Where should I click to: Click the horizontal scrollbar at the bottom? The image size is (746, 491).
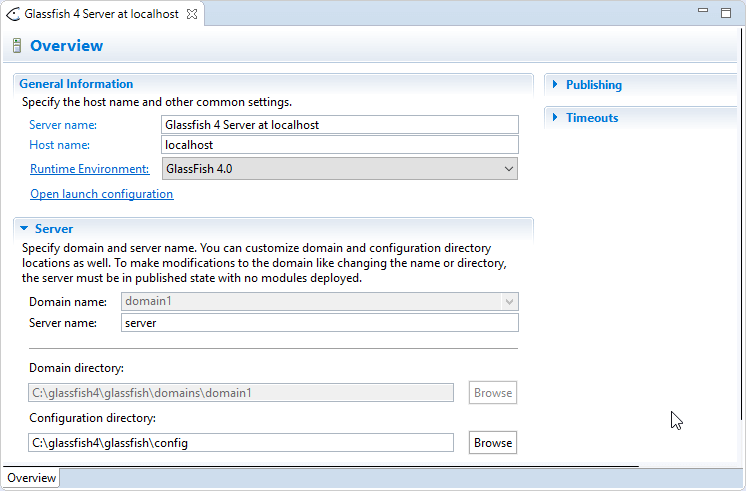tap(321, 466)
